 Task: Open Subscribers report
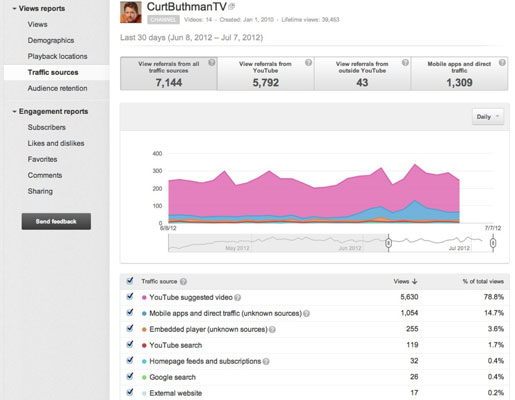point(47,127)
